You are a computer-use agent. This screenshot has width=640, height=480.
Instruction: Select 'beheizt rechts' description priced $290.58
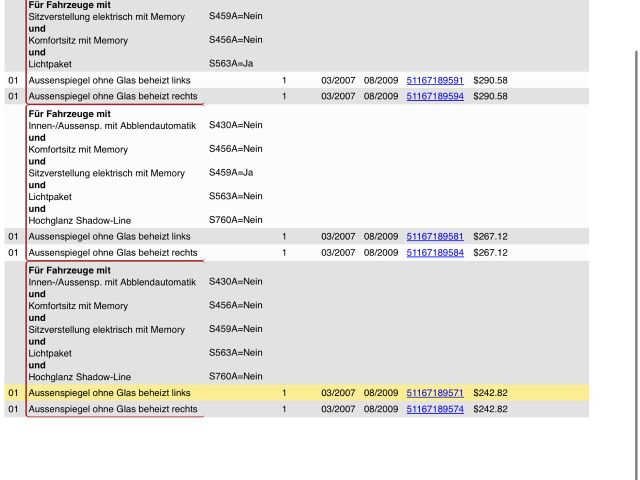pos(112,96)
